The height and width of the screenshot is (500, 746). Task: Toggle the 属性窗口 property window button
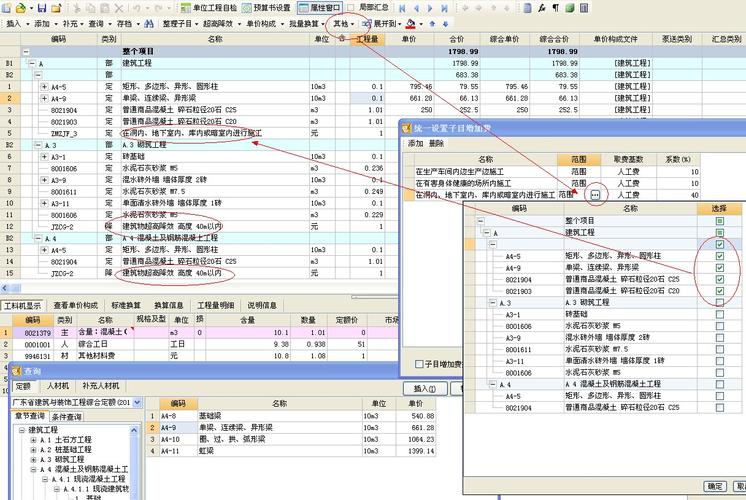point(320,8)
